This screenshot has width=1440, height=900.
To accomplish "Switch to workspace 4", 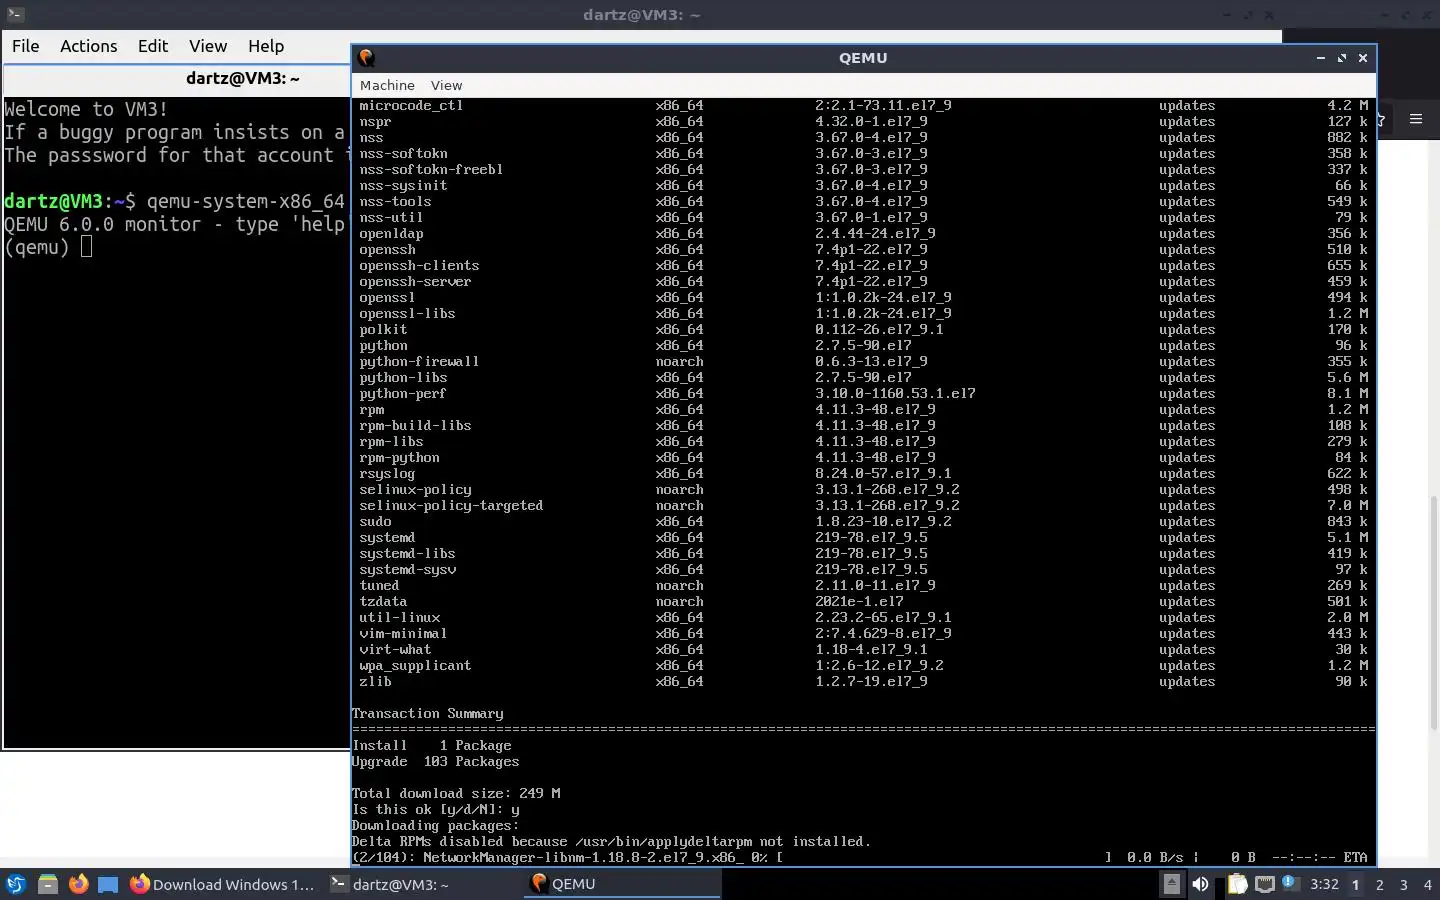I will click(1427, 884).
